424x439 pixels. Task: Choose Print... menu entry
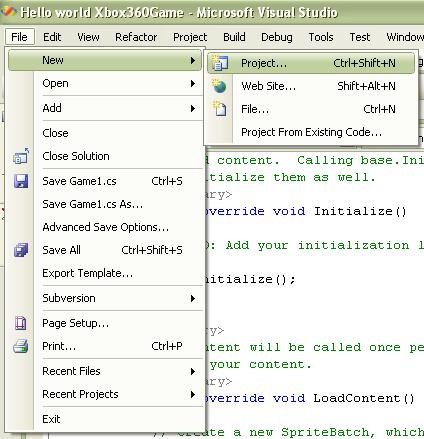105,346
